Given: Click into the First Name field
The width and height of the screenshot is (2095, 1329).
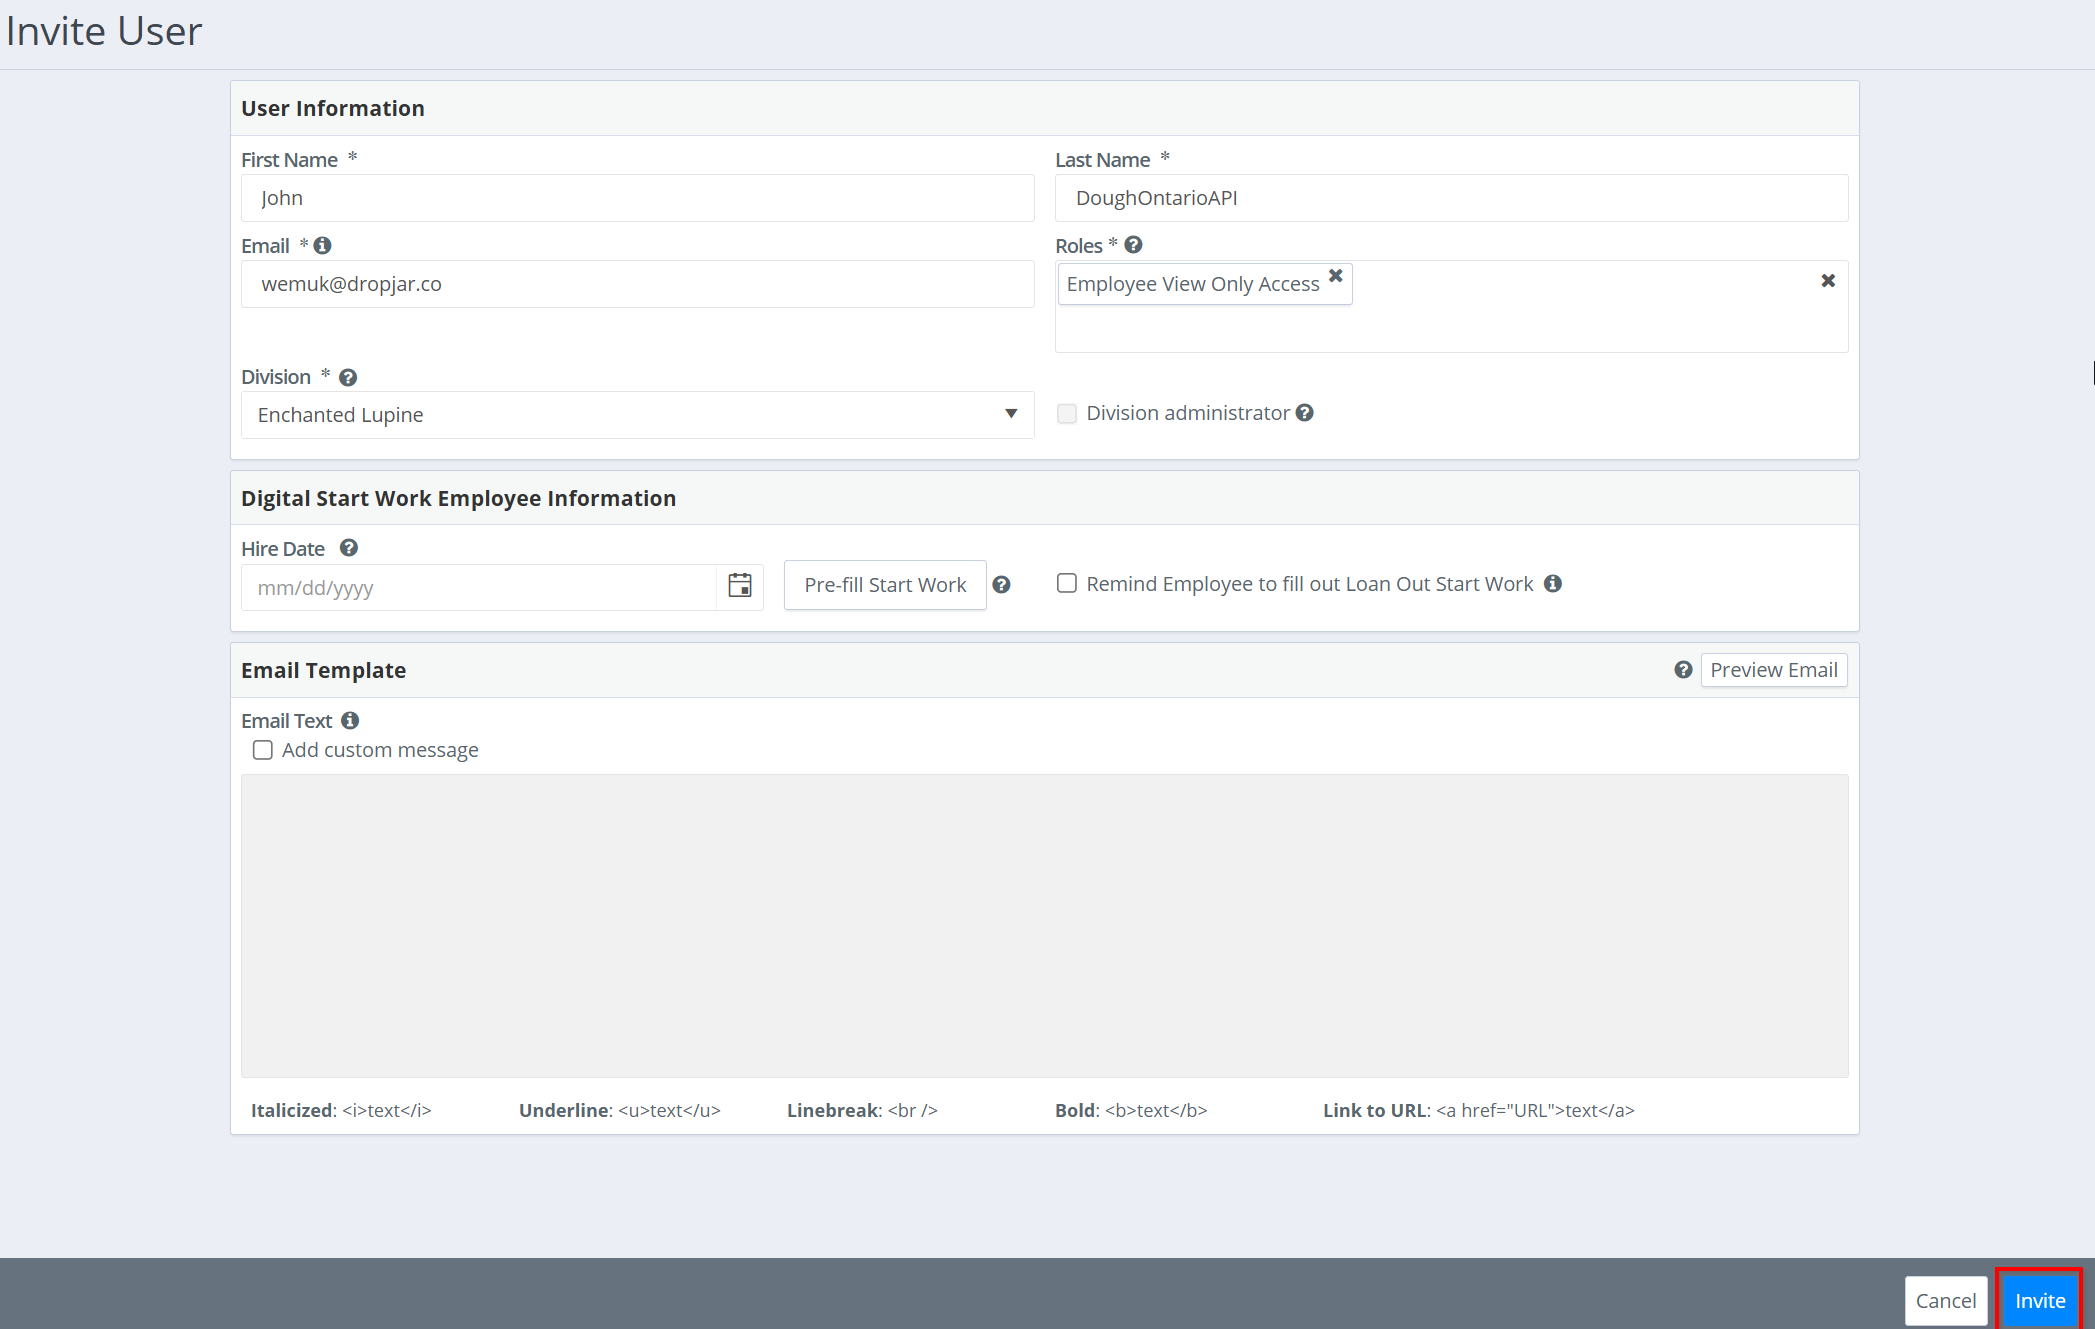Looking at the screenshot, I should [637, 198].
